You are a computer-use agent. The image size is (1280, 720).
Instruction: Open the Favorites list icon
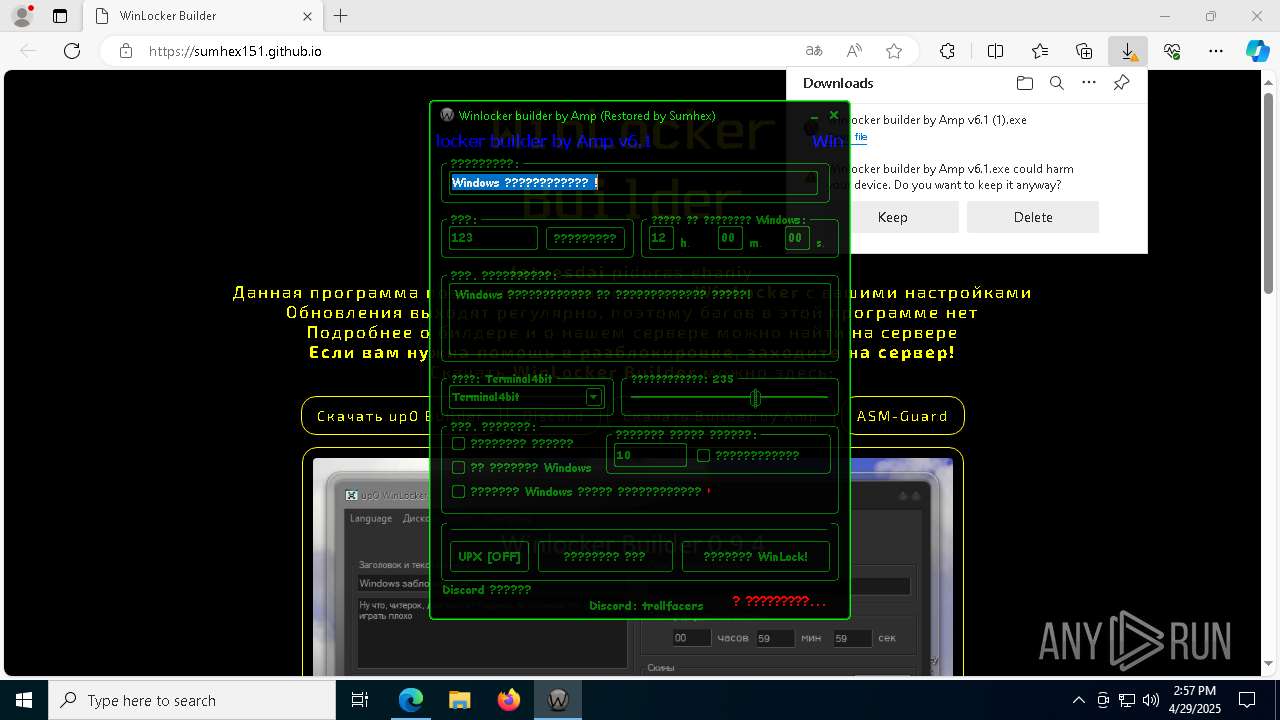tap(1040, 51)
